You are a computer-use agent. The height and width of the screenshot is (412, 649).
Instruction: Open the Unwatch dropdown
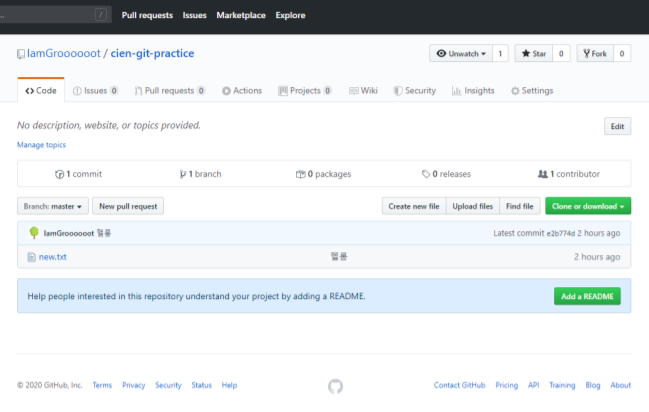pyautogui.click(x=461, y=53)
